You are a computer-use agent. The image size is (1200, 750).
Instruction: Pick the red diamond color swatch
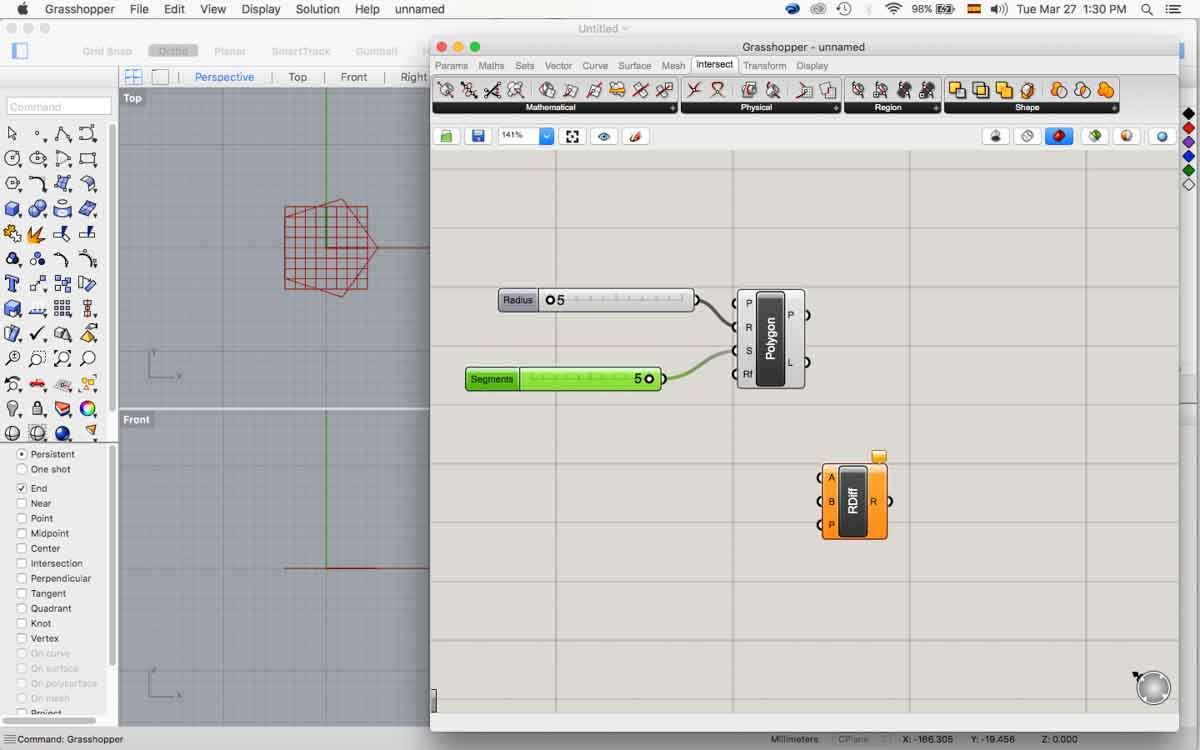(1188, 128)
